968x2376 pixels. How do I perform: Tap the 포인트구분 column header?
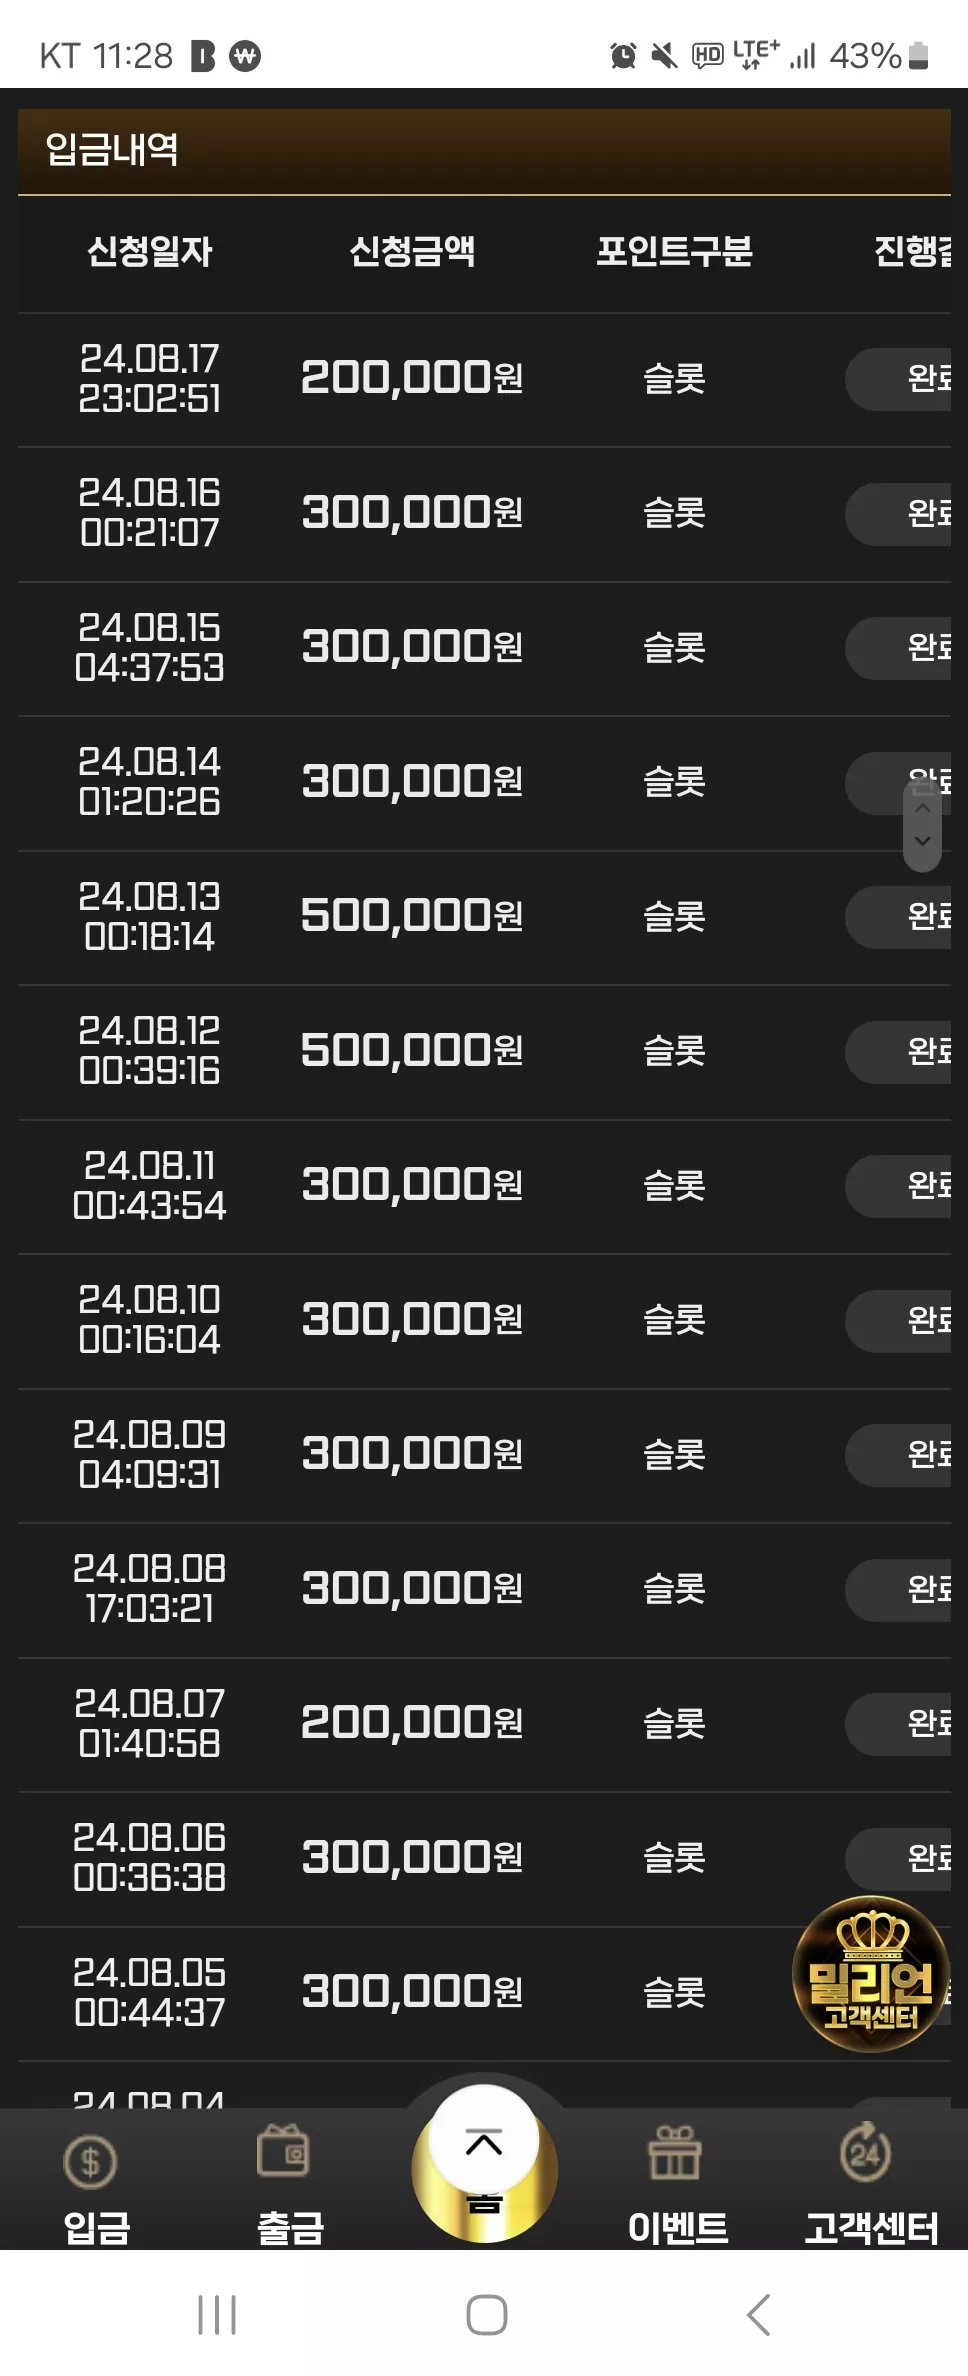pos(674,251)
